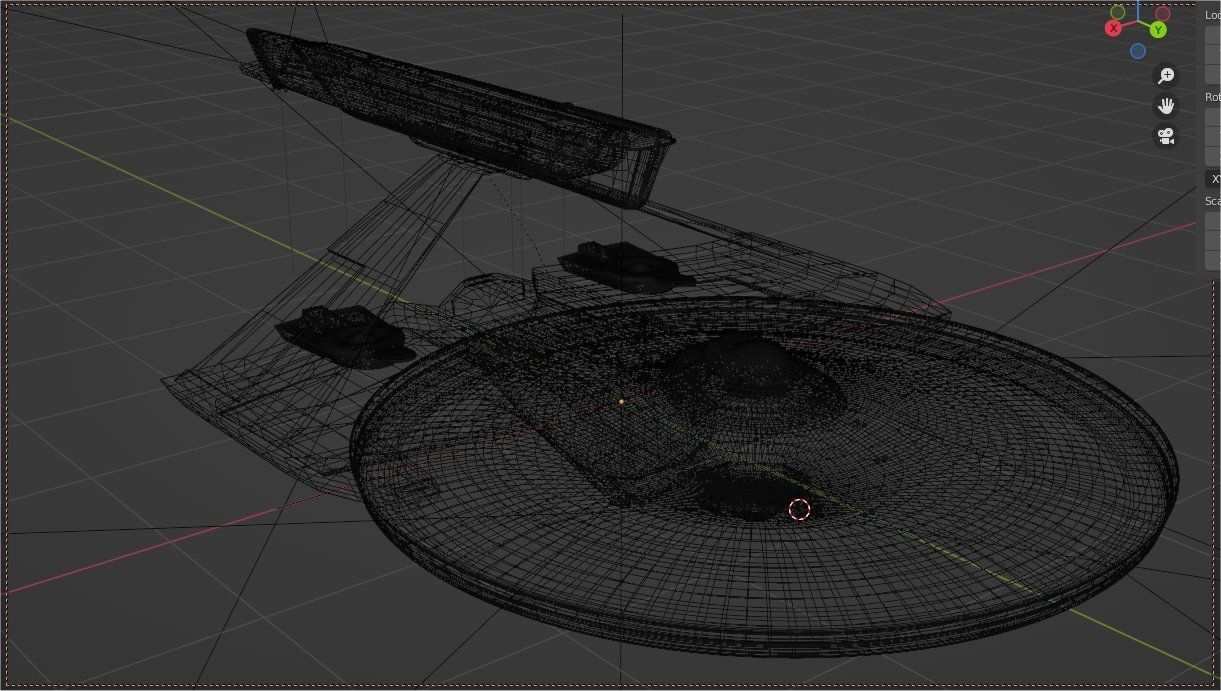
Task: Snap view to red X axis on gizmo
Action: (x=1113, y=29)
